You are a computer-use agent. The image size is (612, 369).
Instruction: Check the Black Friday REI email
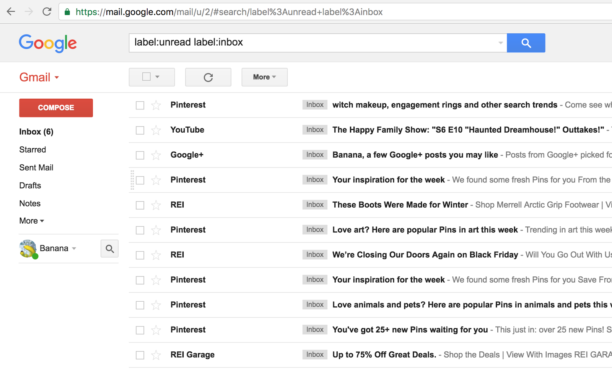click(140, 255)
